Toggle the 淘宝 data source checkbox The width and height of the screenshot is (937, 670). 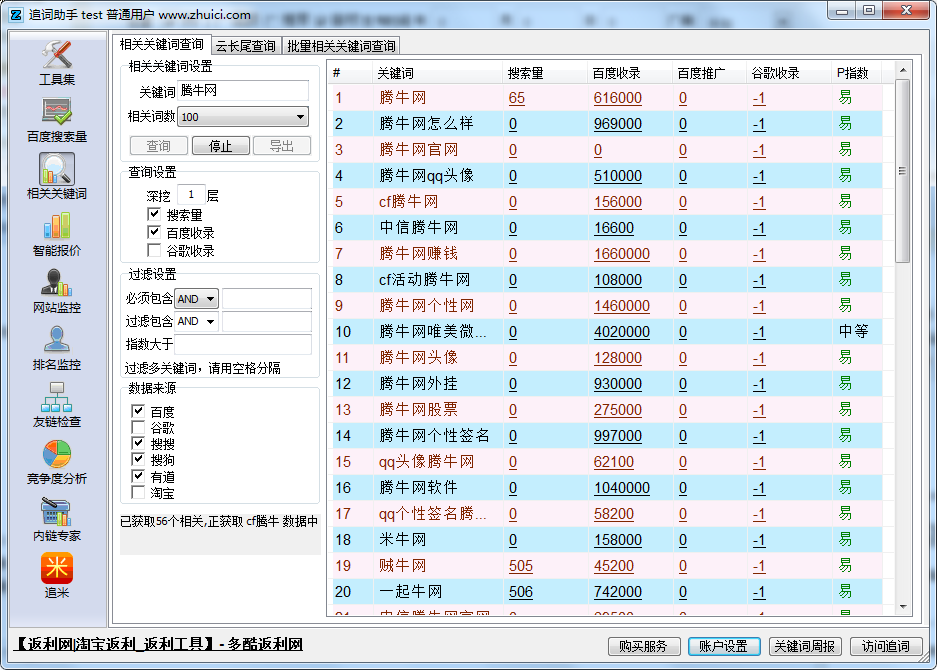coord(138,492)
